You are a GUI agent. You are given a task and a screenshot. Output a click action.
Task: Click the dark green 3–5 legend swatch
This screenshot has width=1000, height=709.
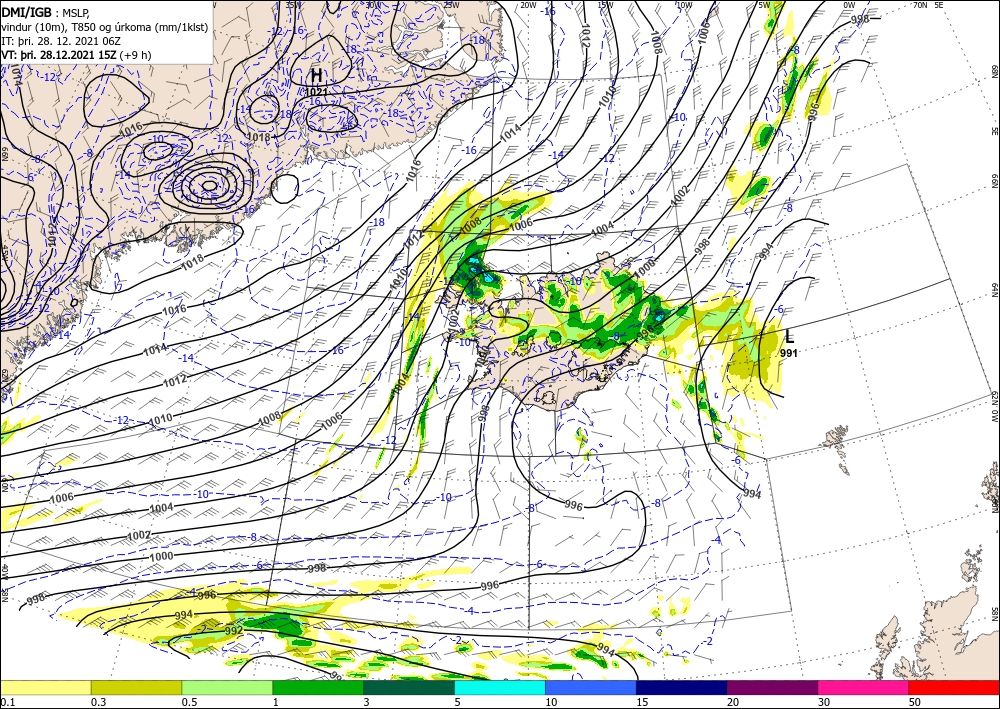click(409, 687)
